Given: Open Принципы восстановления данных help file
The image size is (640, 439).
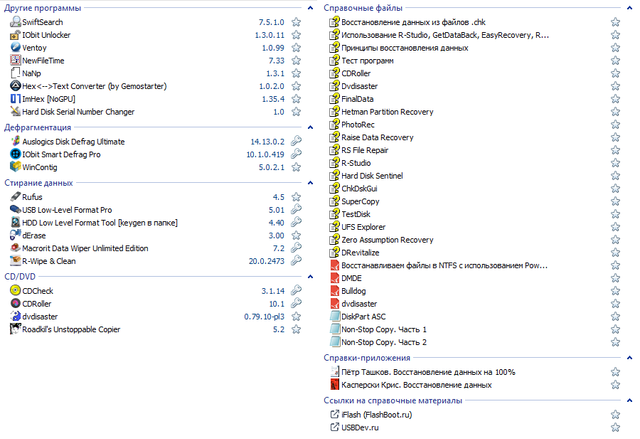Looking at the screenshot, I should 404,48.
